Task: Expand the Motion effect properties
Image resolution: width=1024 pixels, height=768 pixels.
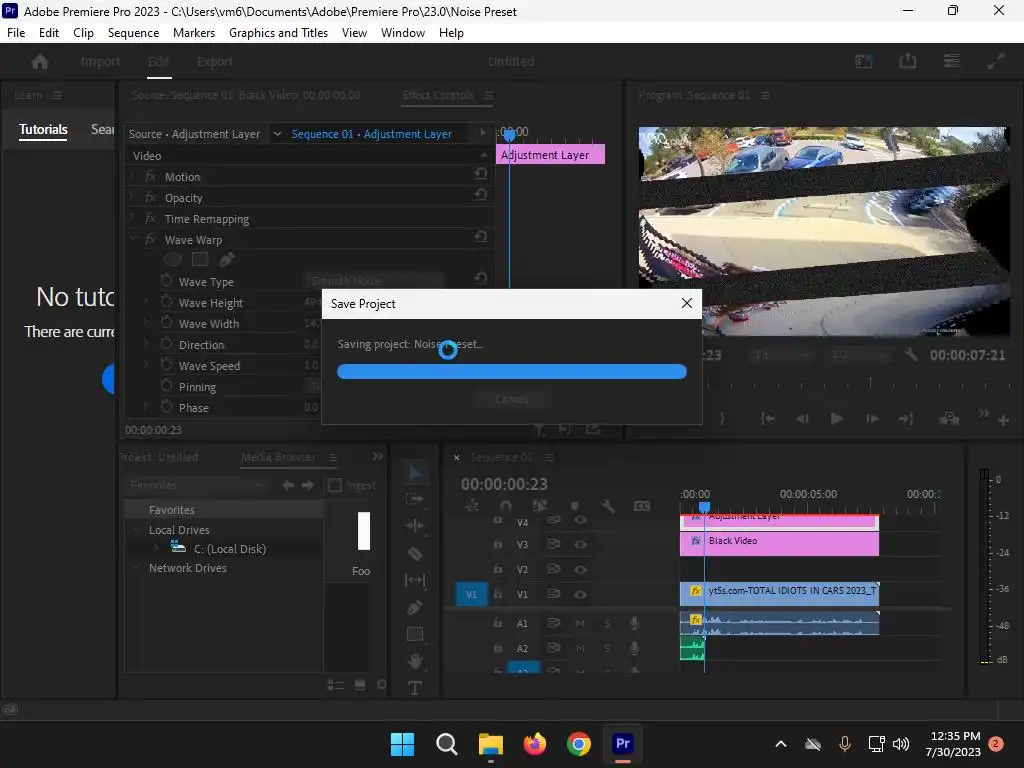Action: (133, 176)
